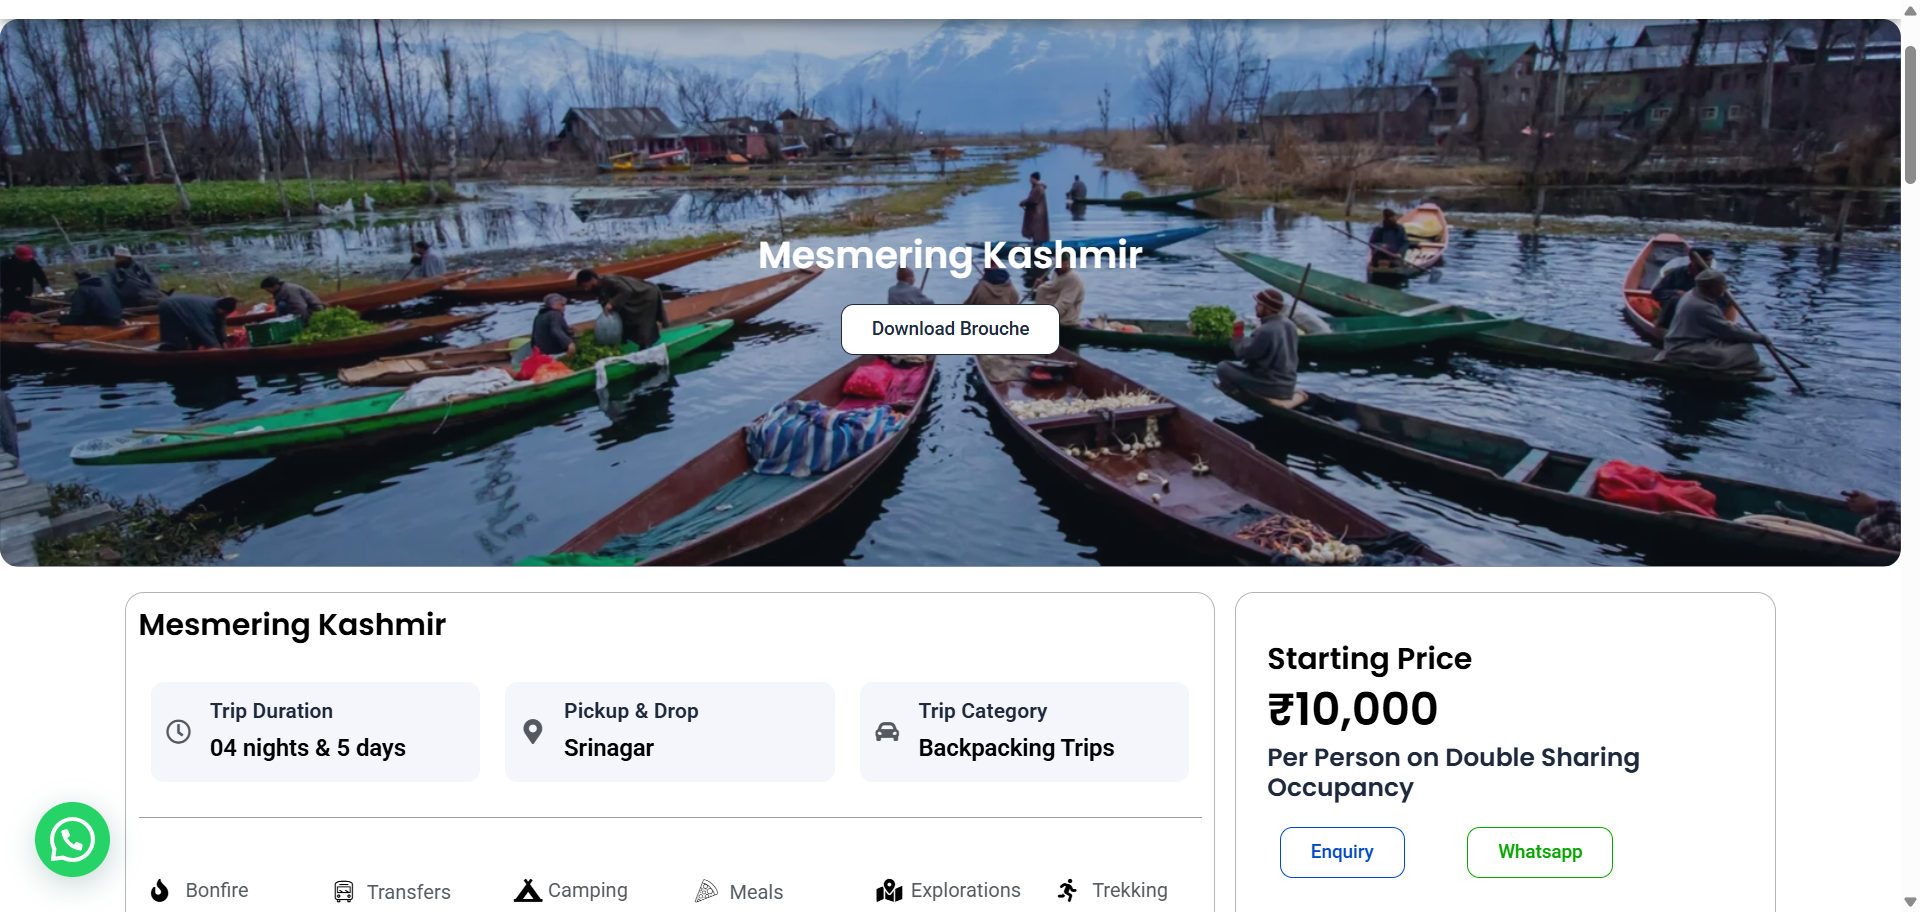Click the Enquiry button
The image size is (1920, 912).
pos(1342,852)
